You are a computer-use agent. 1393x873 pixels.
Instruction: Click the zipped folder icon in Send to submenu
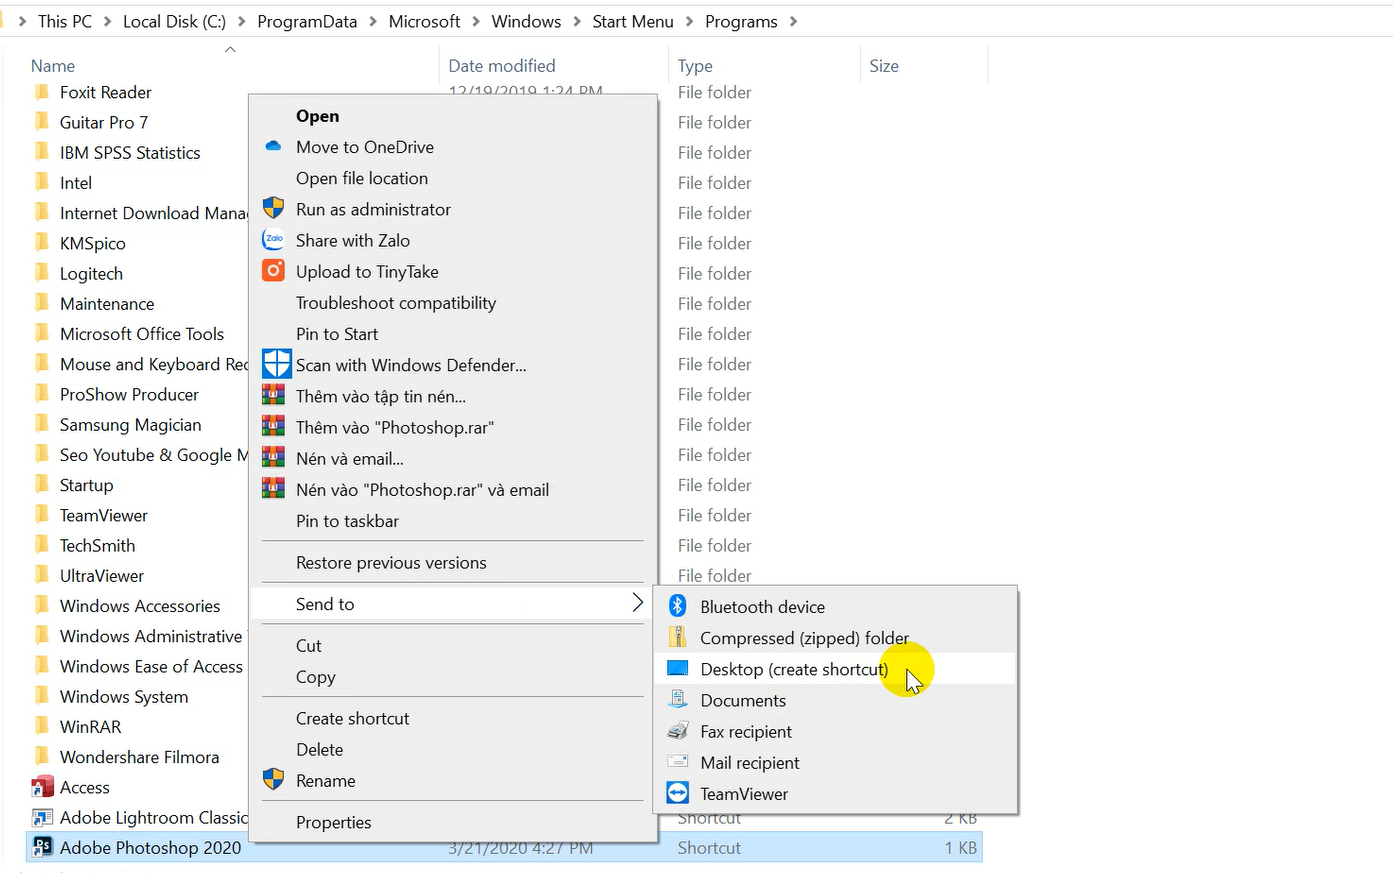pyautogui.click(x=677, y=637)
